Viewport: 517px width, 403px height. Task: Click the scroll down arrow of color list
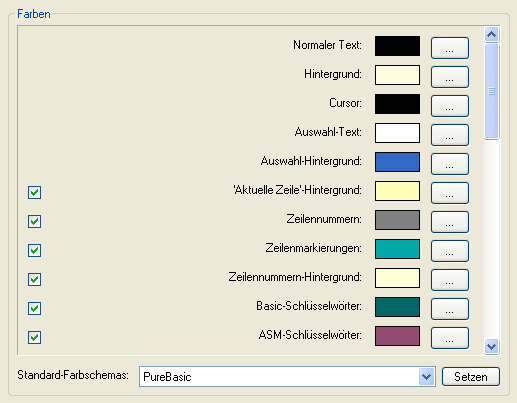point(492,346)
